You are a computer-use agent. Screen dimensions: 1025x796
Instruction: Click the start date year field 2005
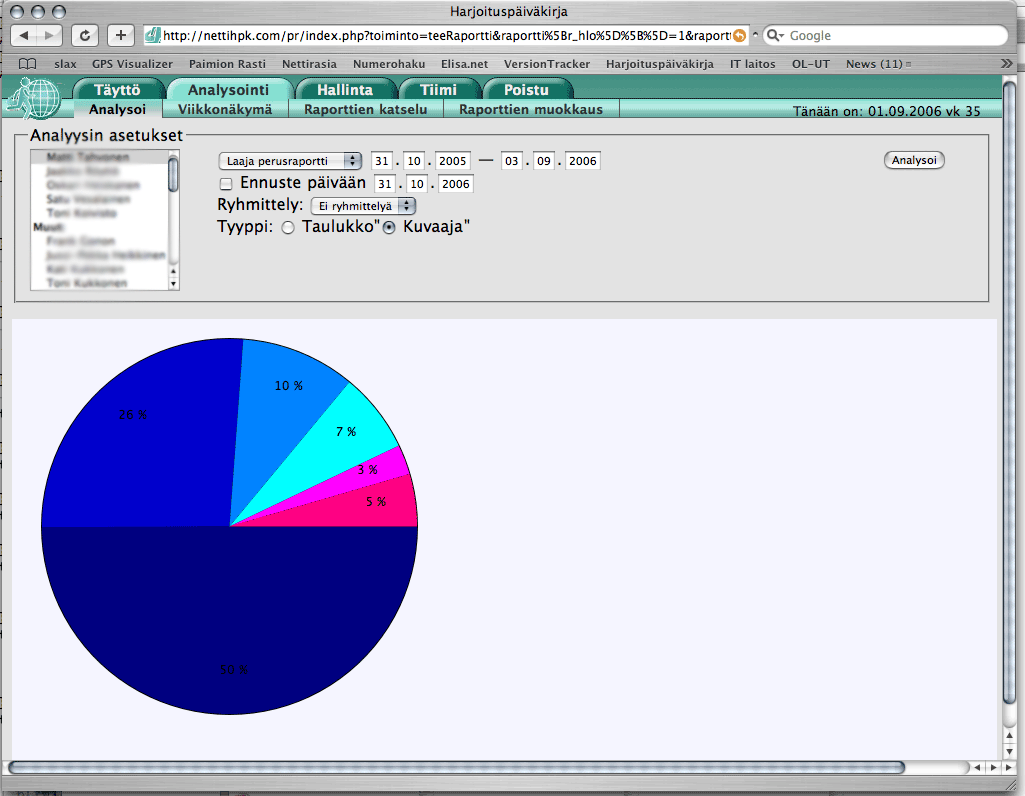pyautogui.click(x=452, y=161)
